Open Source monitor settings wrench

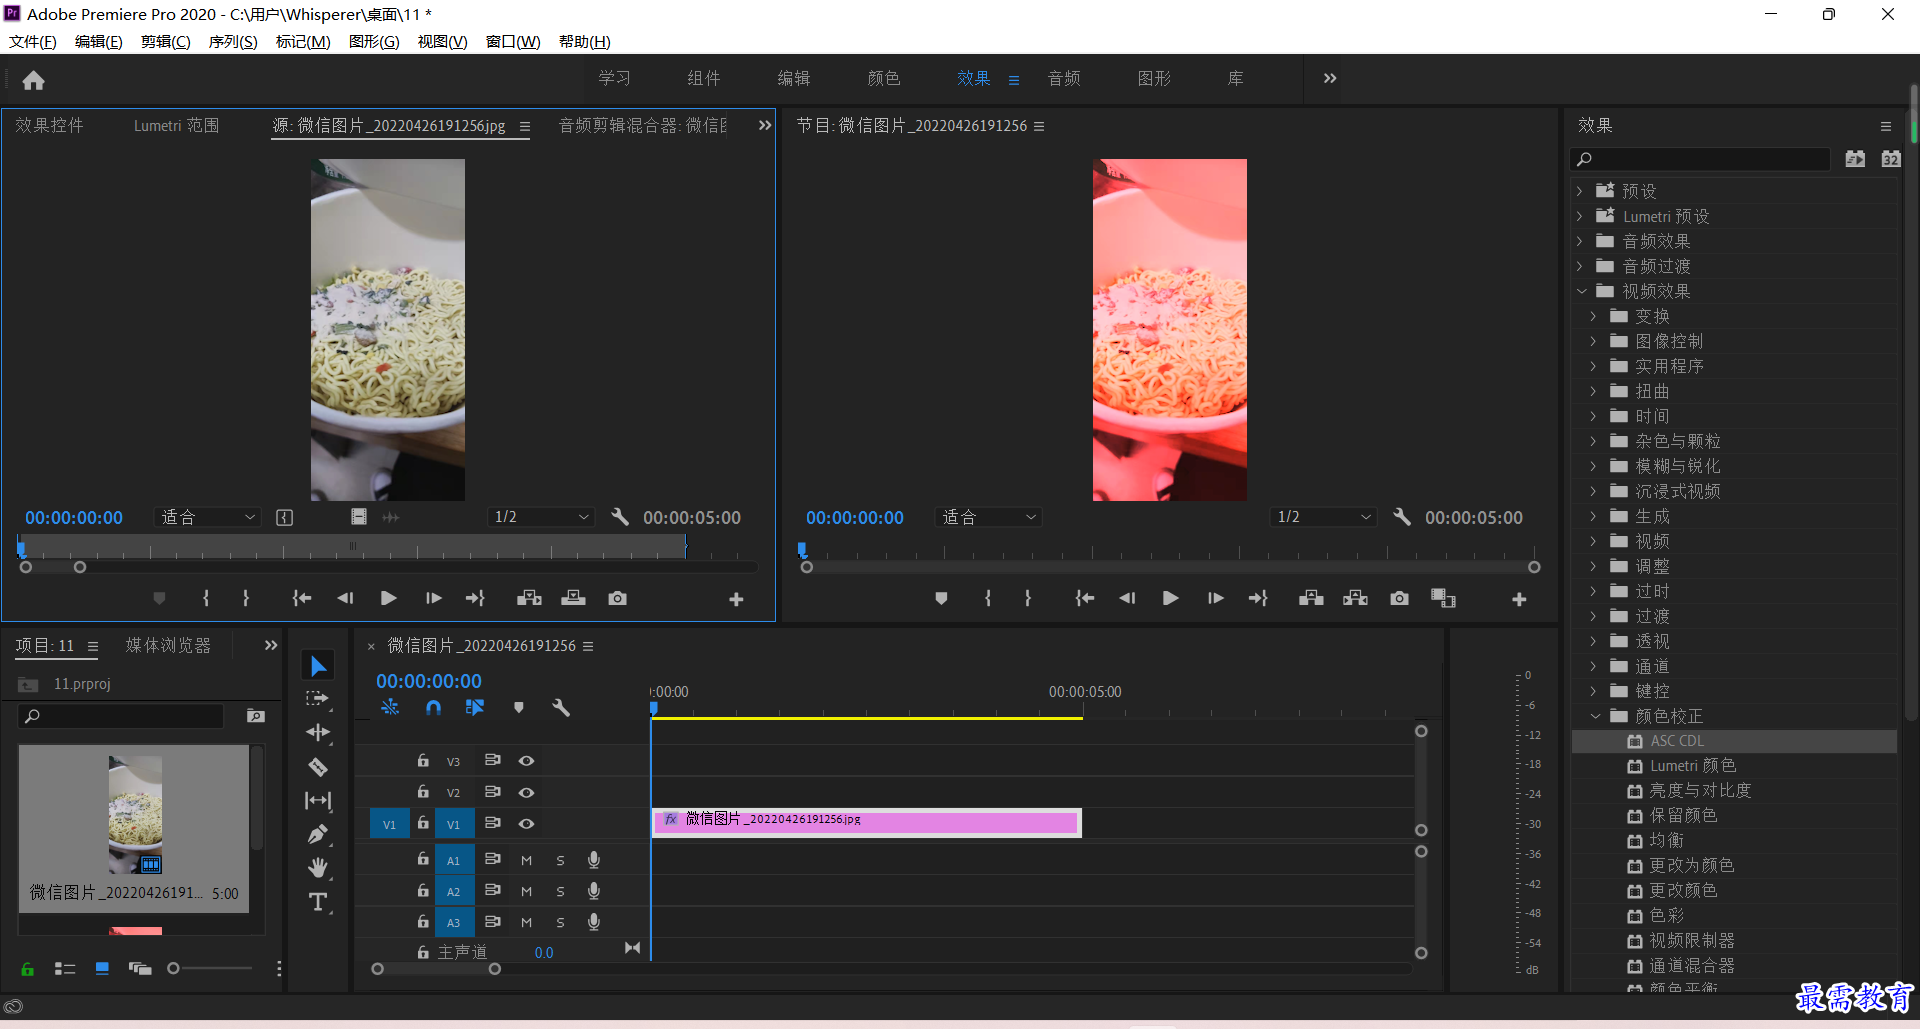(620, 517)
